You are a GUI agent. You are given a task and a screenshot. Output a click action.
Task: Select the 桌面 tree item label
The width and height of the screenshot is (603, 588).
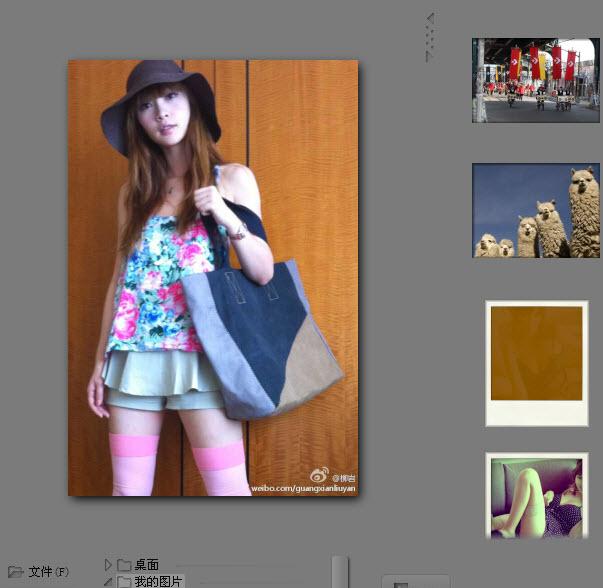tap(147, 565)
